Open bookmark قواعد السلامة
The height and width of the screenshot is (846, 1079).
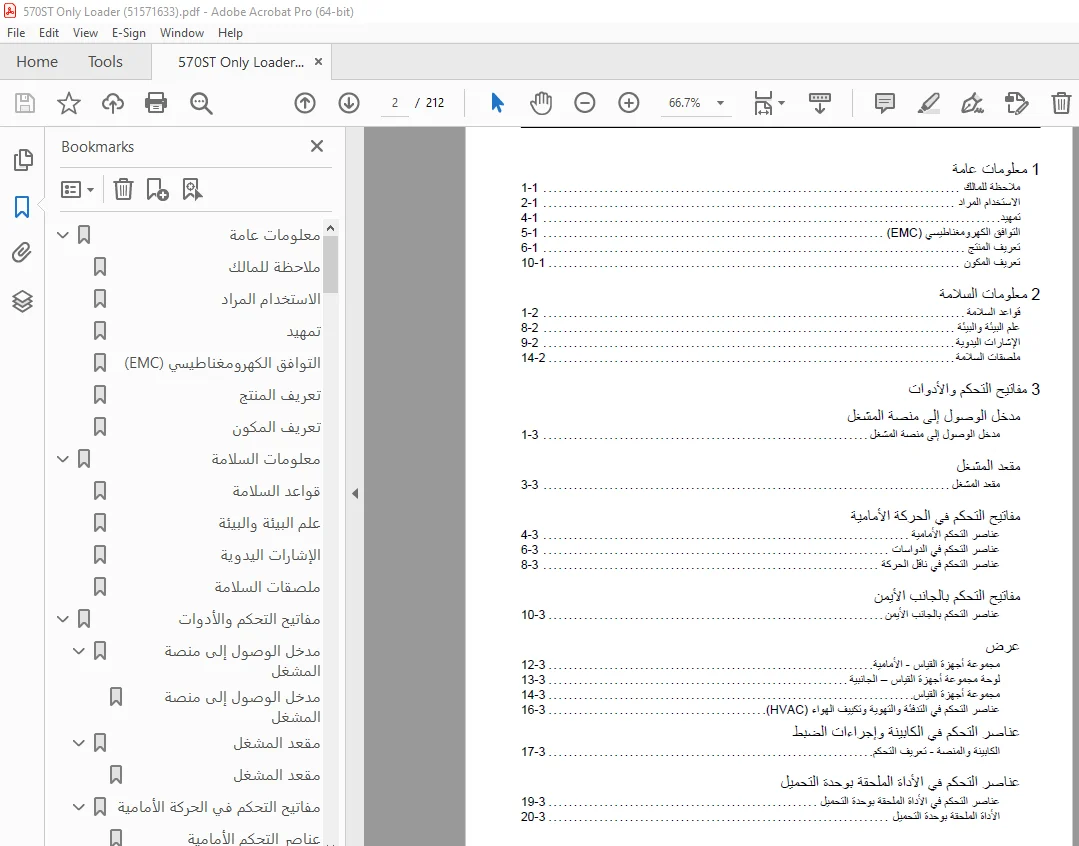tap(276, 491)
